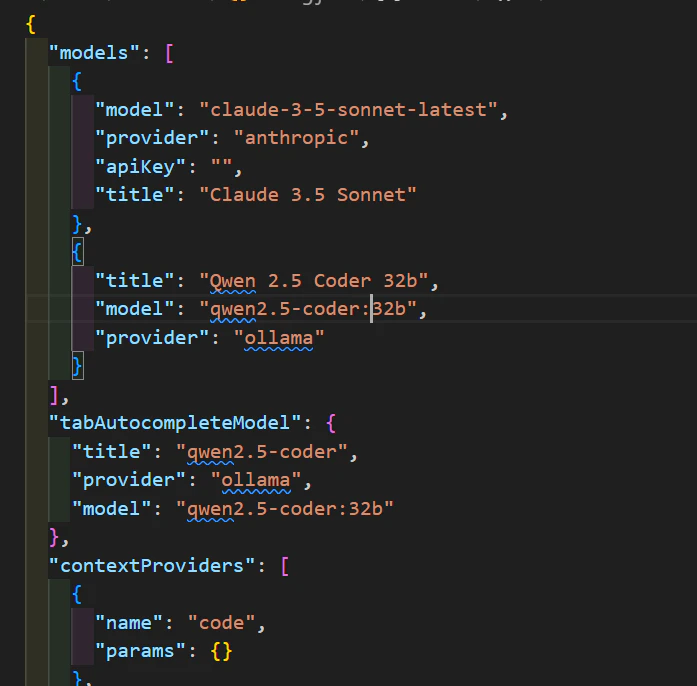Viewport: 697px width, 686px height.
Task: Click the "contextProviders" key name
Action: (152, 566)
